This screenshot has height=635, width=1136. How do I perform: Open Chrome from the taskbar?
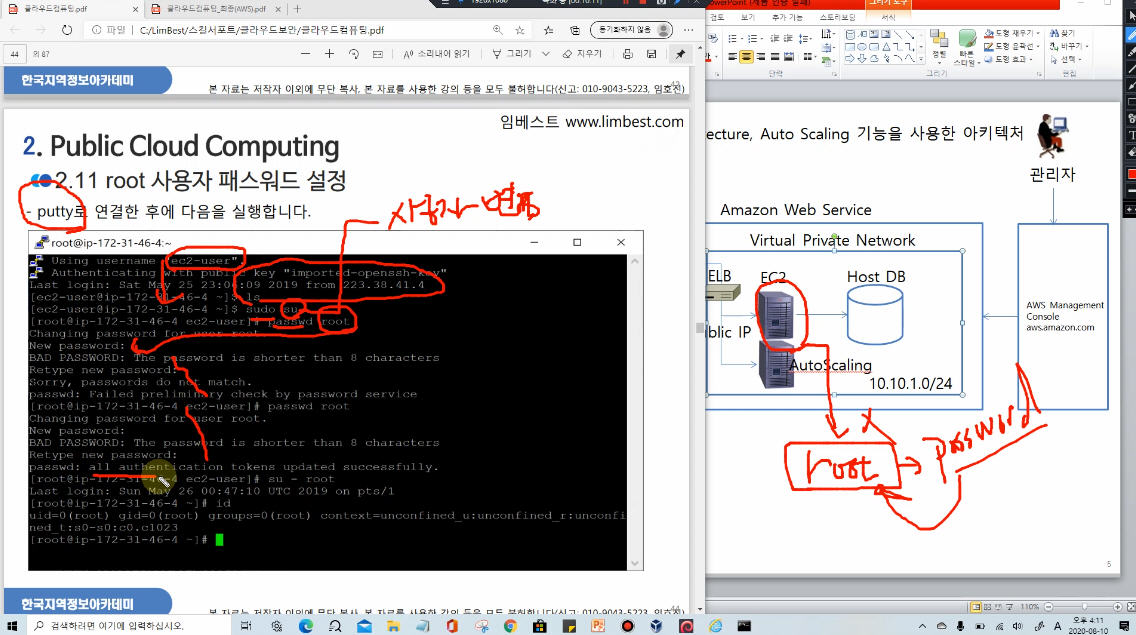pos(510,626)
